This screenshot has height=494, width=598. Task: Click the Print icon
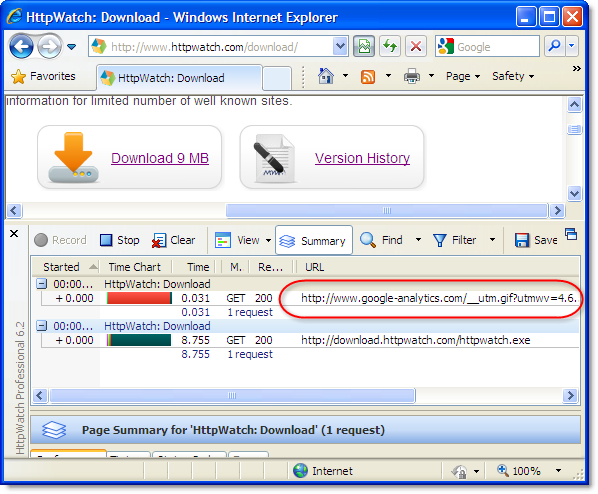click(412, 76)
